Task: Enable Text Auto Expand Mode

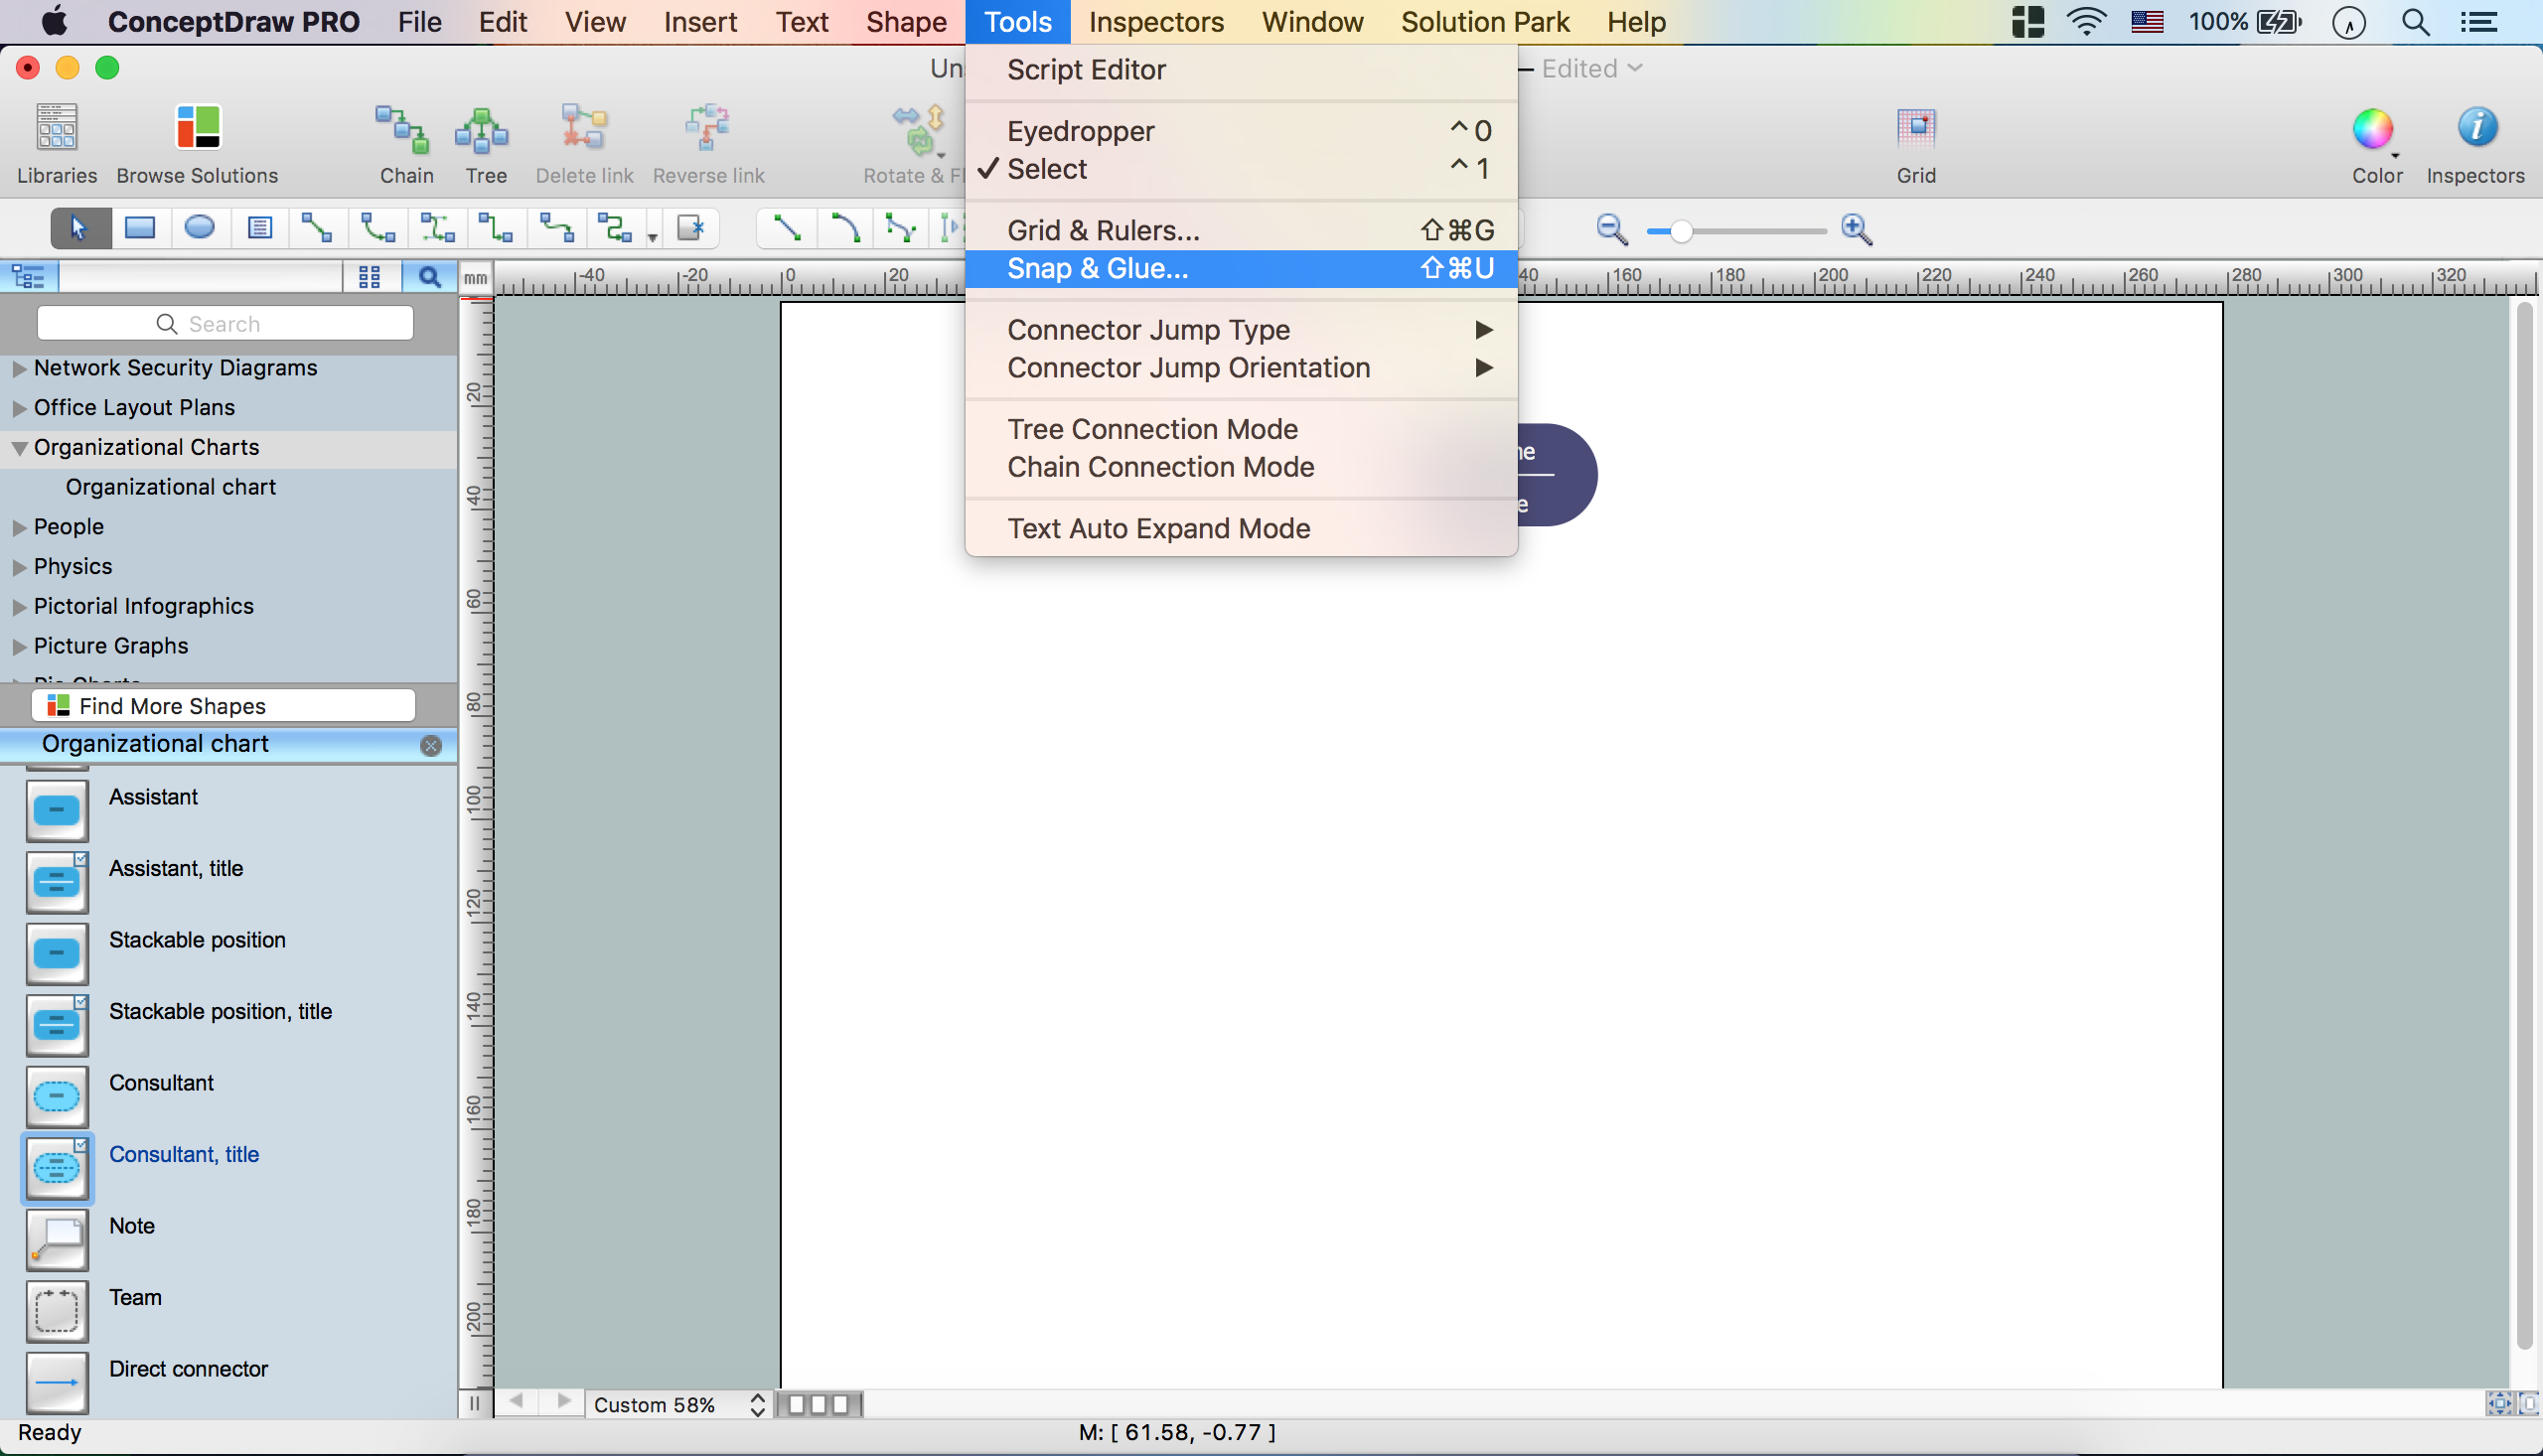Action: [x=1158, y=528]
